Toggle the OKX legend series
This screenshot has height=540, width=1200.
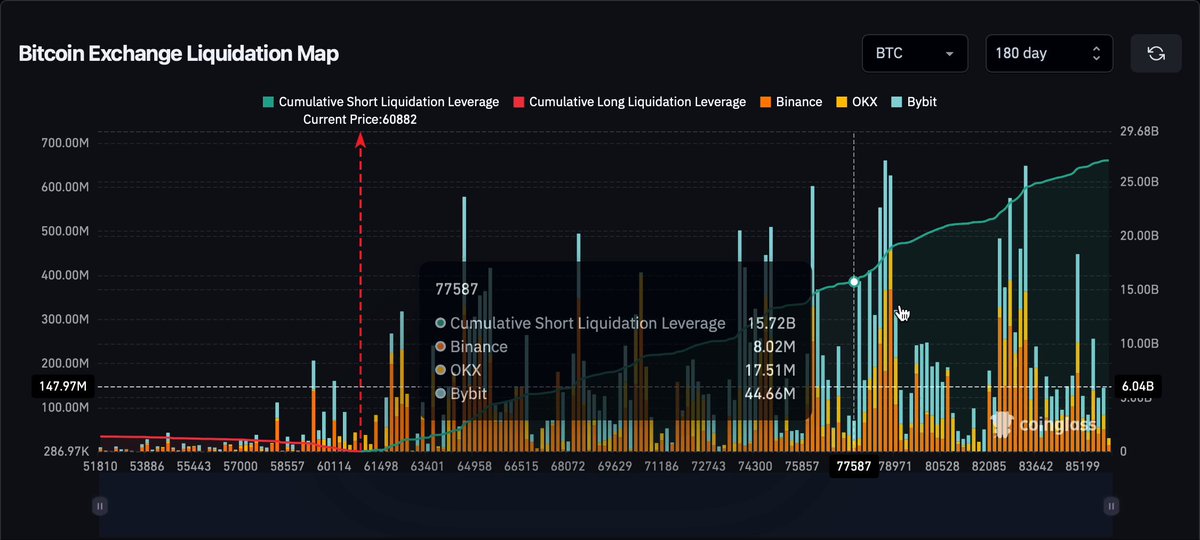[x=857, y=102]
